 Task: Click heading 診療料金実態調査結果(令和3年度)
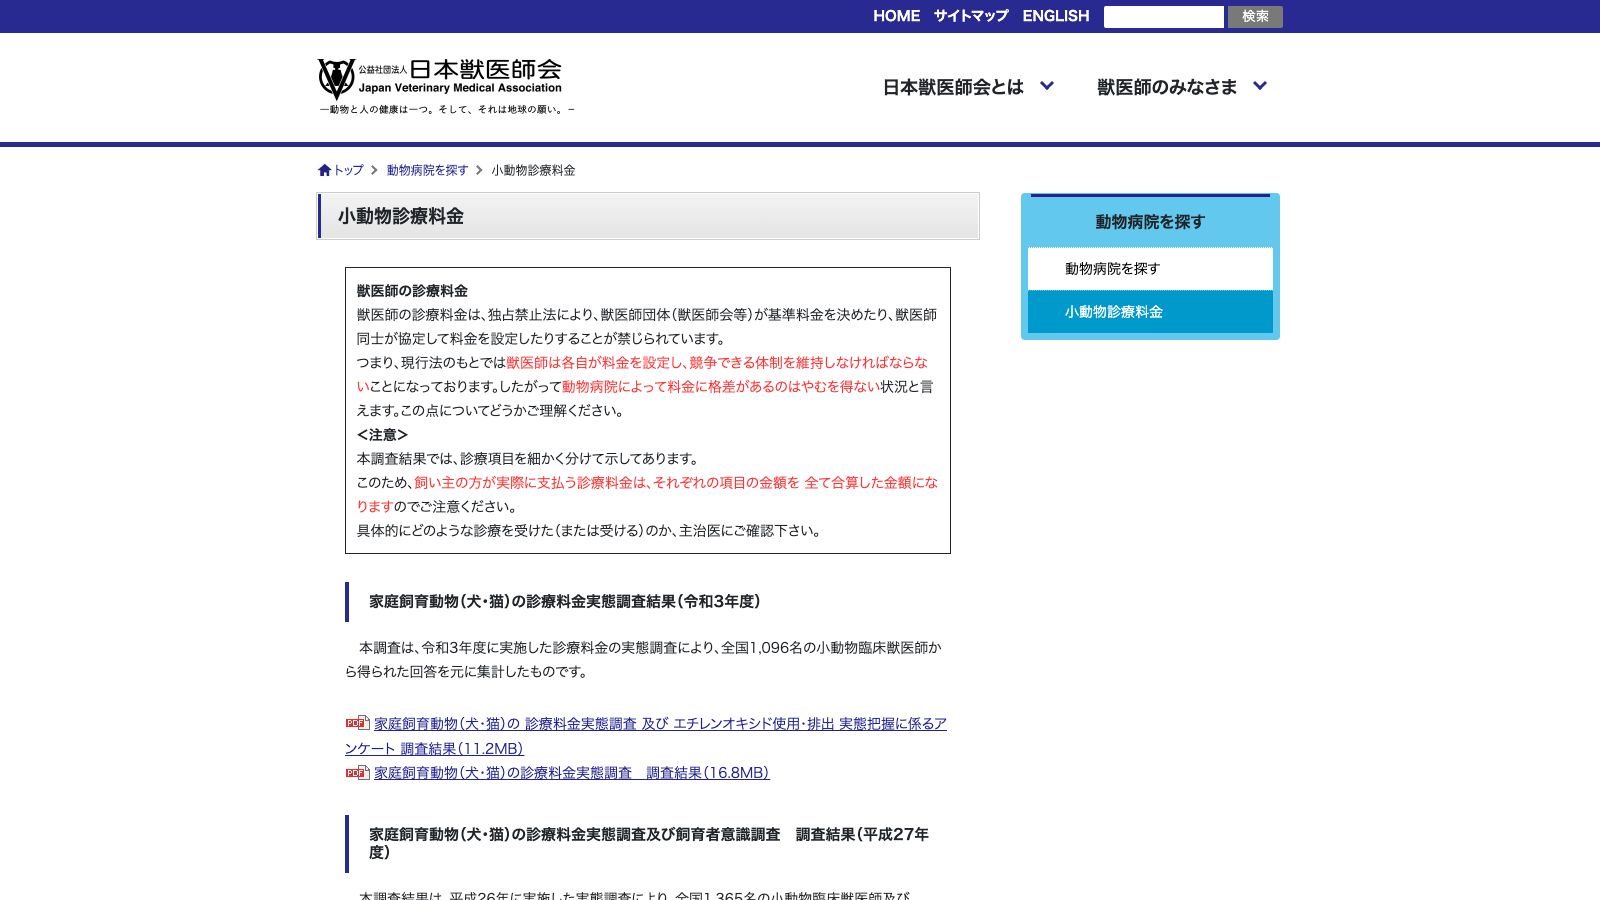[x=565, y=601]
